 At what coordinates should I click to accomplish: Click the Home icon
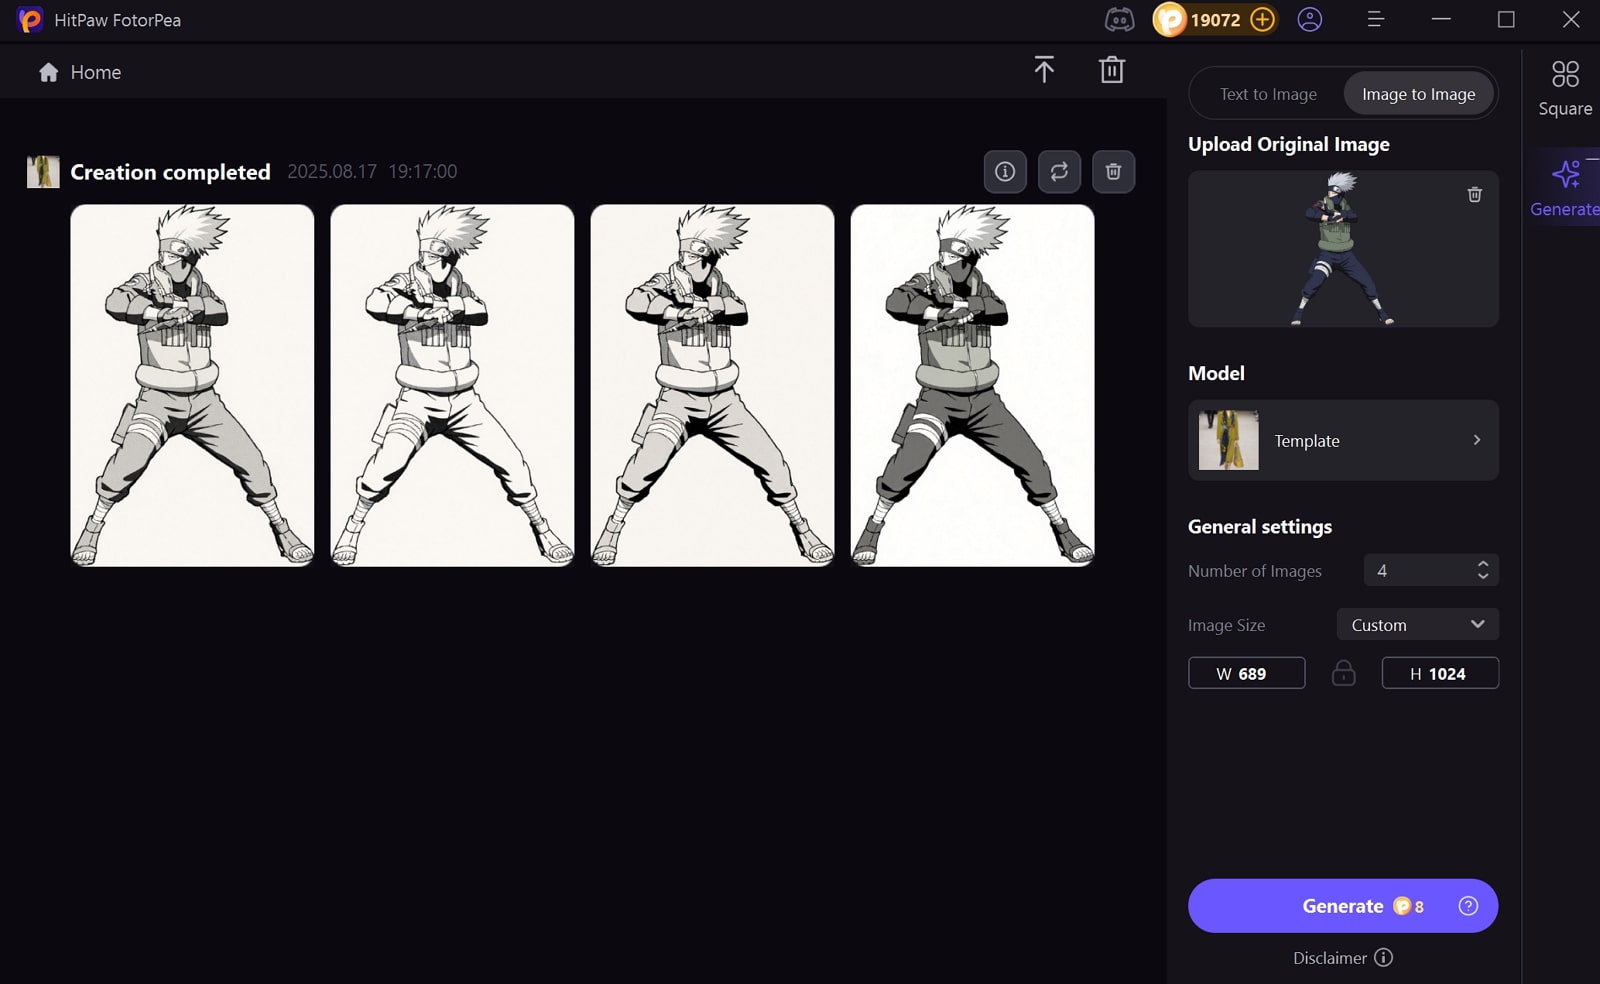pos(48,72)
